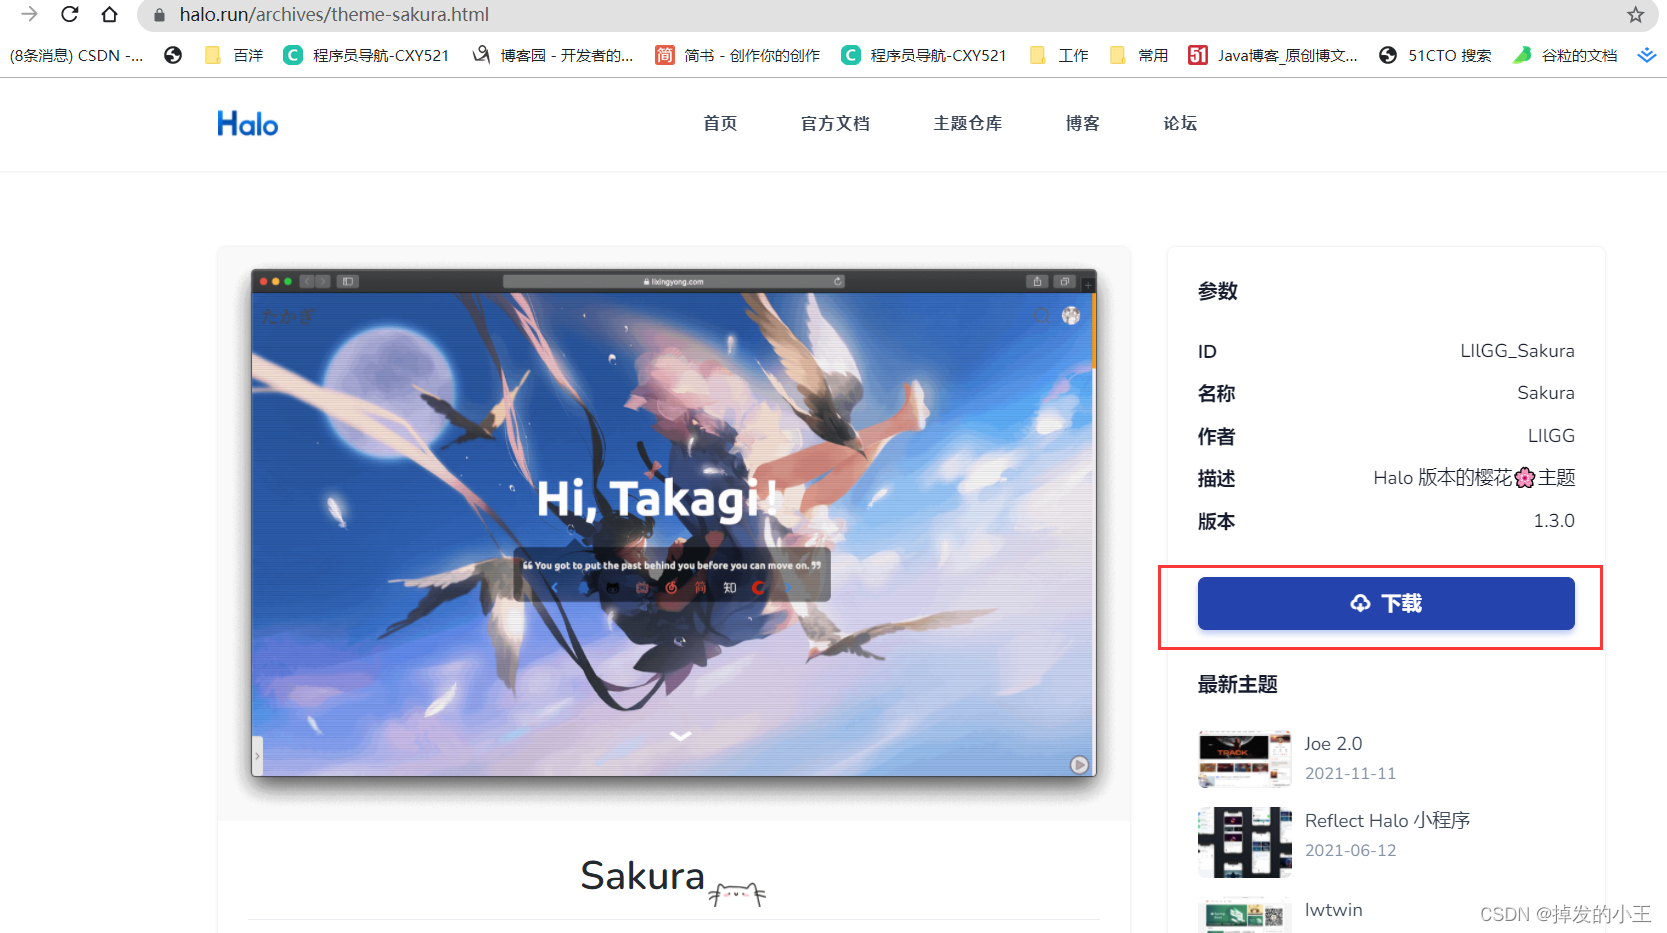The width and height of the screenshot is (1667, 933).
Task: Click the play icon on preview image
Action: pos(1079,765)
